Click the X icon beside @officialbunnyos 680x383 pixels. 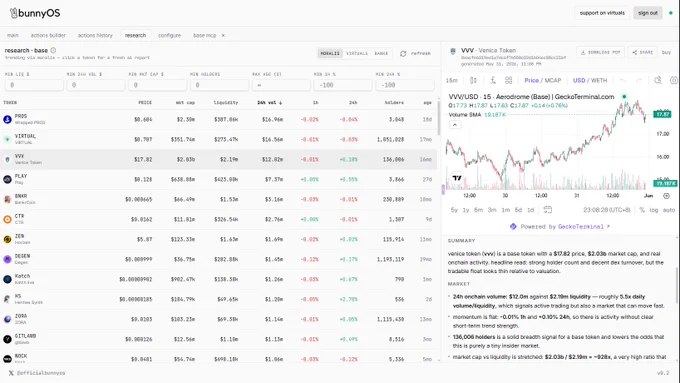pos(11,373)
